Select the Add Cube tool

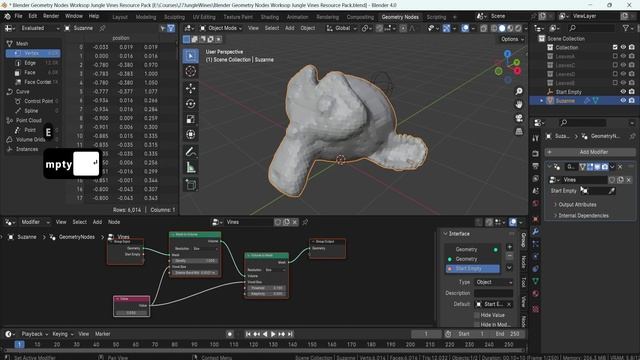point(191,185)
